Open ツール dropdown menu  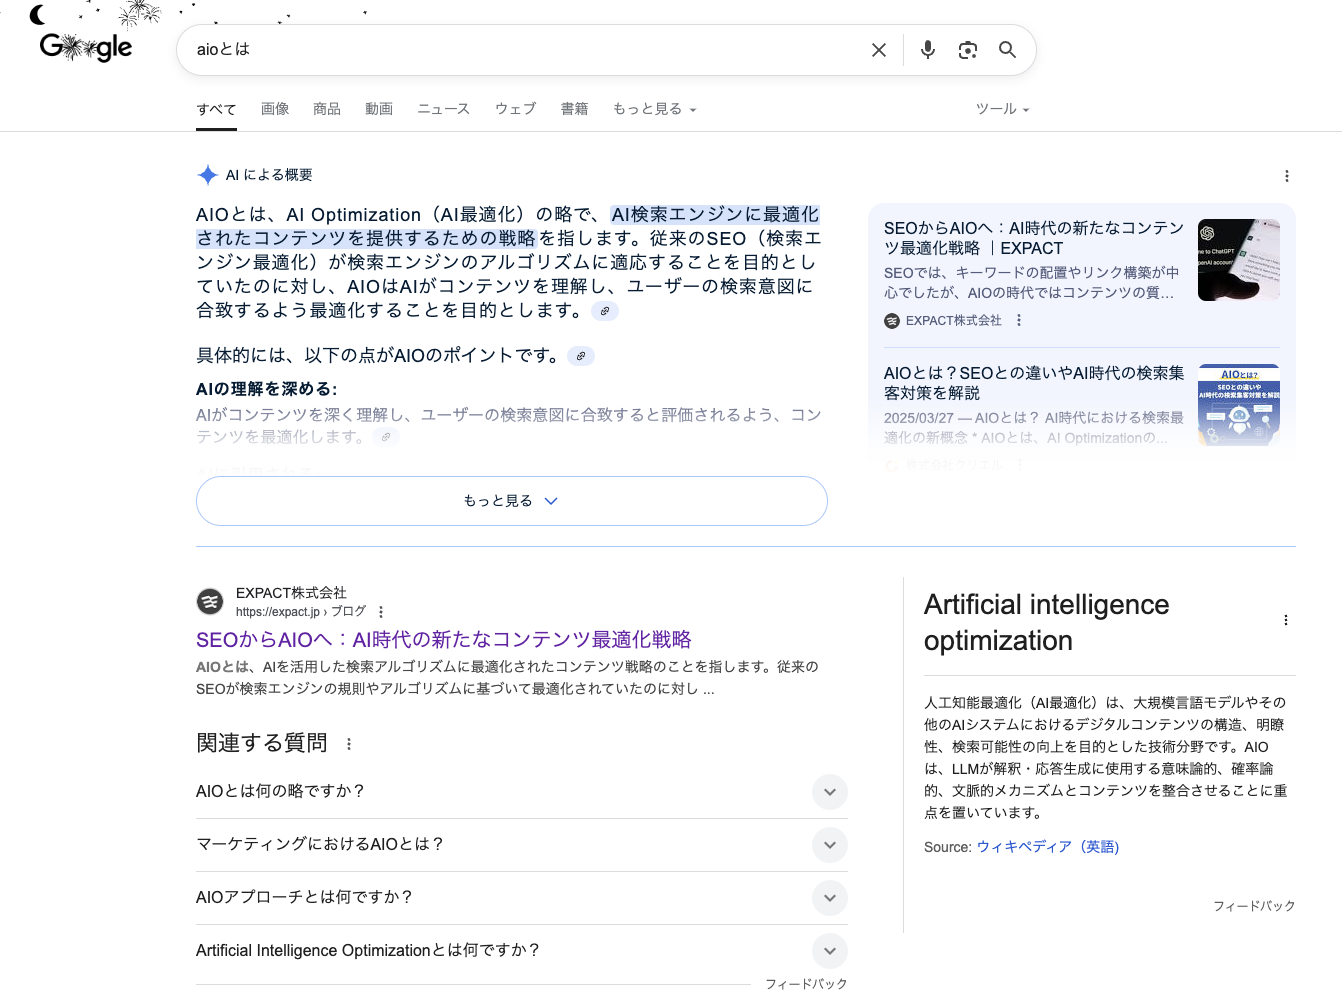(x=1002, y=109)
